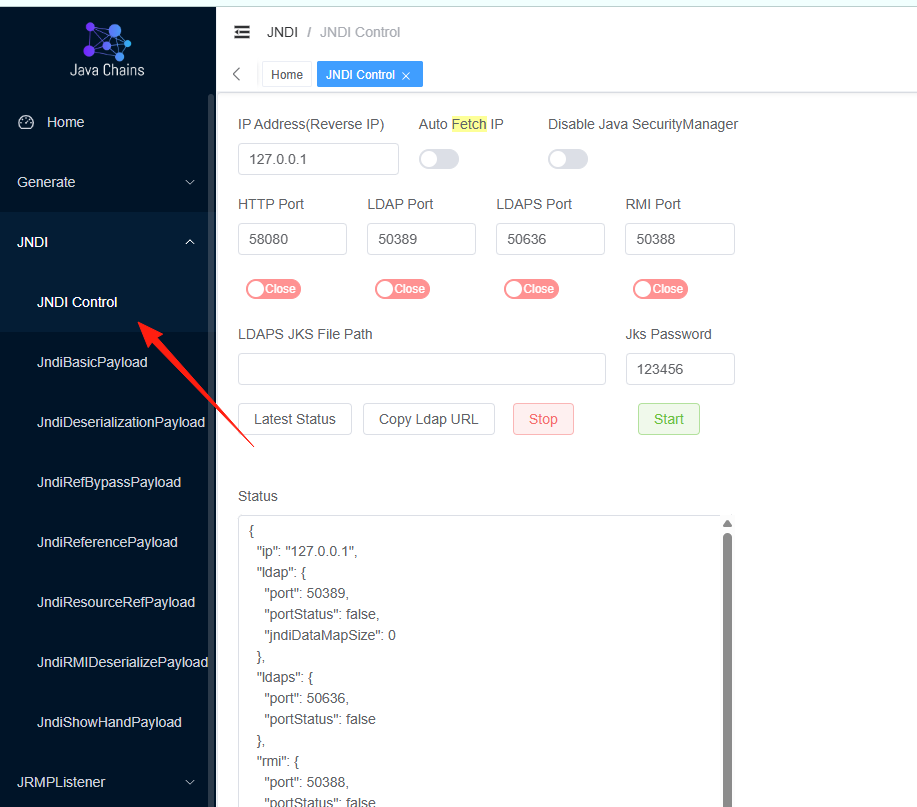Click the Status heading label
This screenshot has width=917, height=807.
258,496
